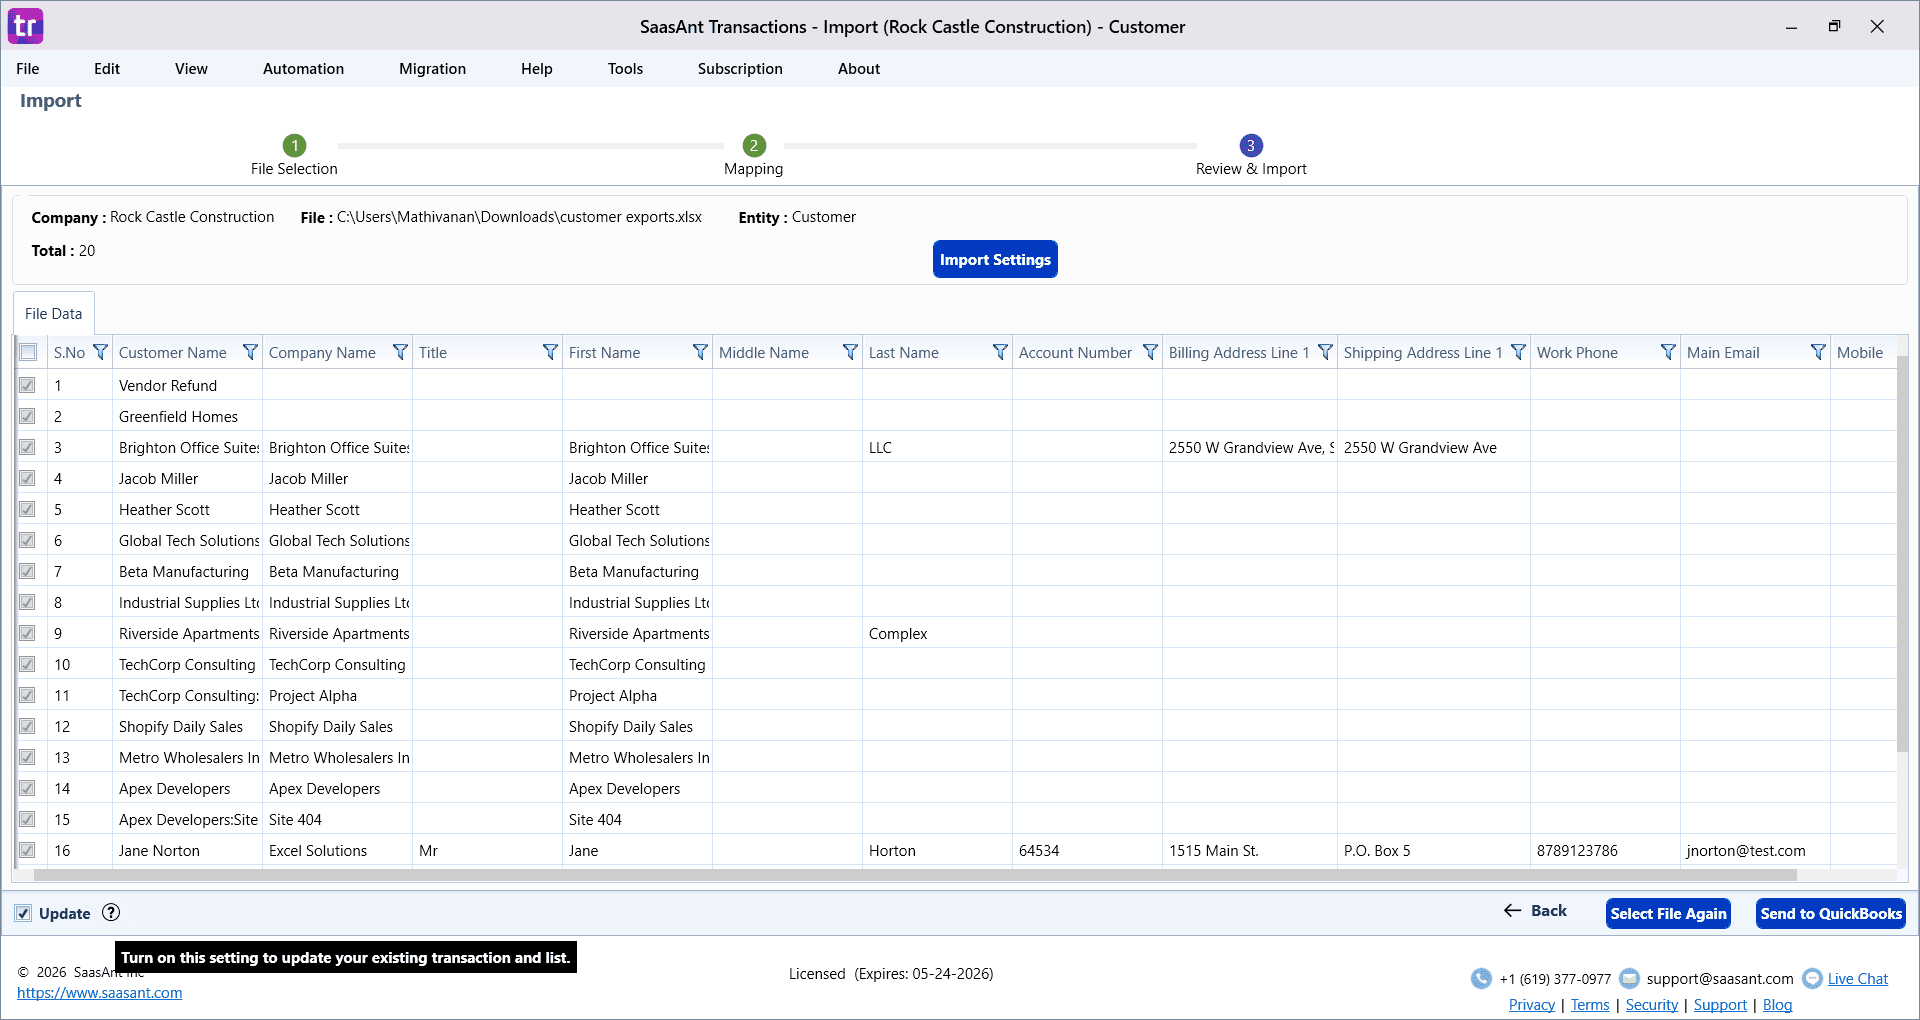
Task: Uncheck row 4 Jacob Miller checkbox
Action: click(x=27, y=478)
